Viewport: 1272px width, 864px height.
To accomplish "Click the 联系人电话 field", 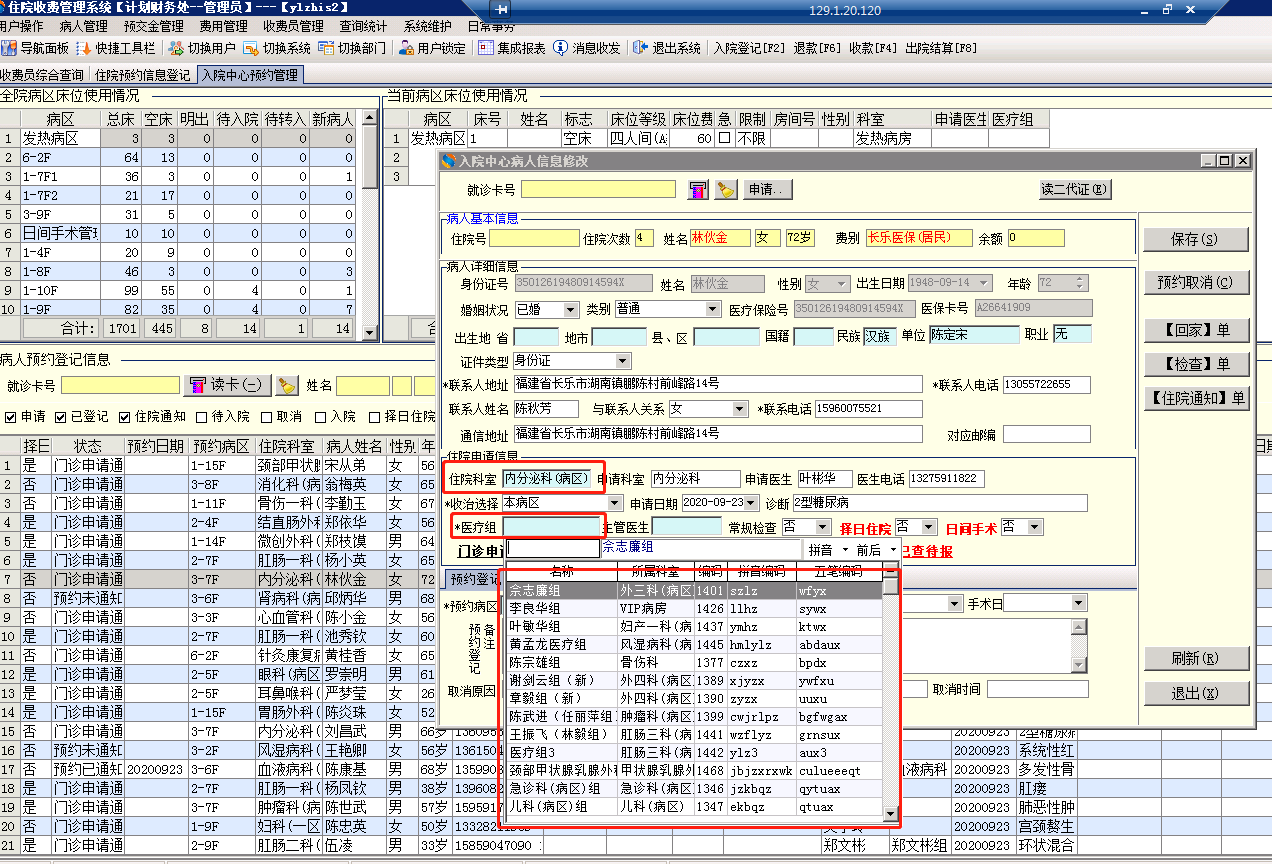I will click(x=1047, y=385).
